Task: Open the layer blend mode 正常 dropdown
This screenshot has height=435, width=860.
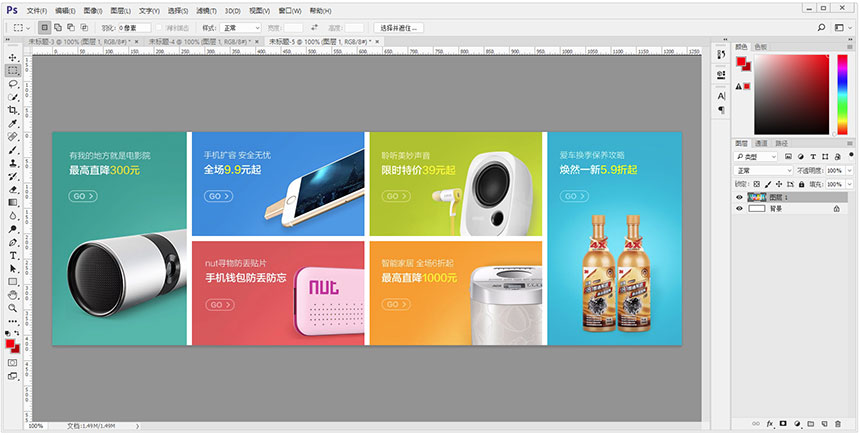Action: pos(764,171)
